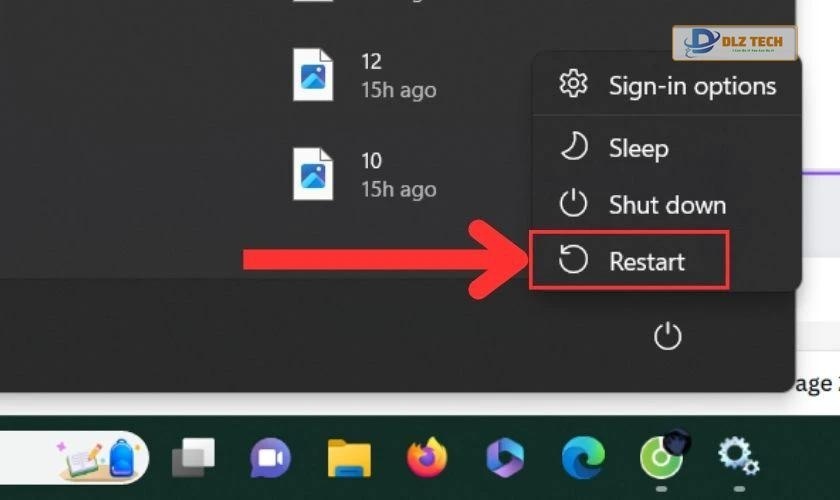Click the DLZ Tech logo
840x500 pixels.
pyautogui.click(x=734, y=43)
